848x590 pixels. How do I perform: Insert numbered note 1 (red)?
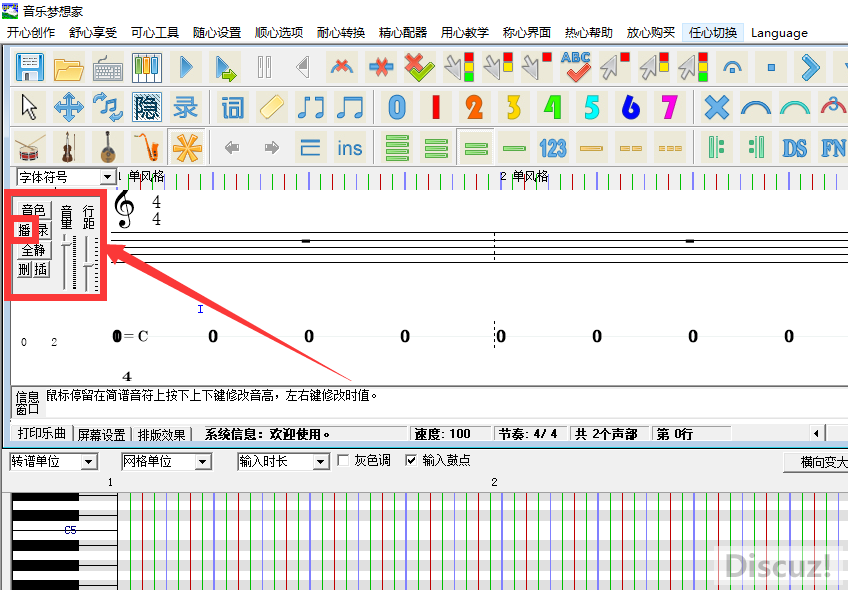click(x=436, y=107)
